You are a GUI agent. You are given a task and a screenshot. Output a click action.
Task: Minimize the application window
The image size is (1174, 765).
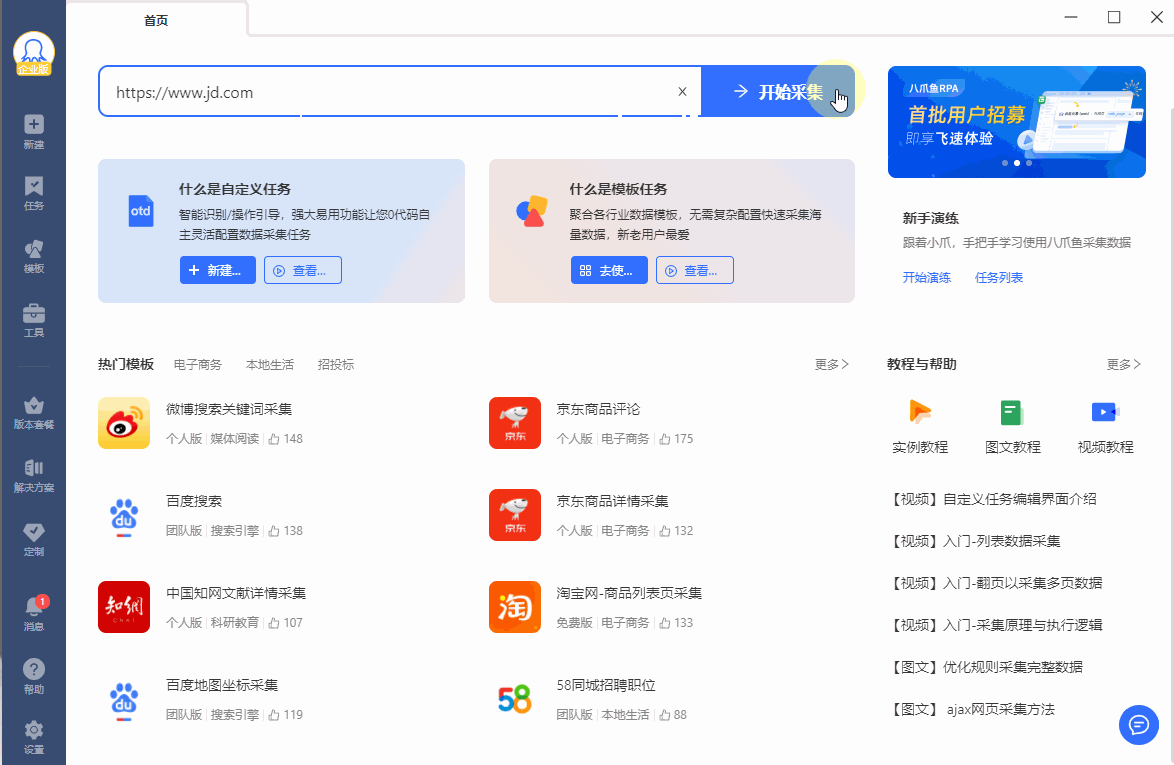point(1071,16)
